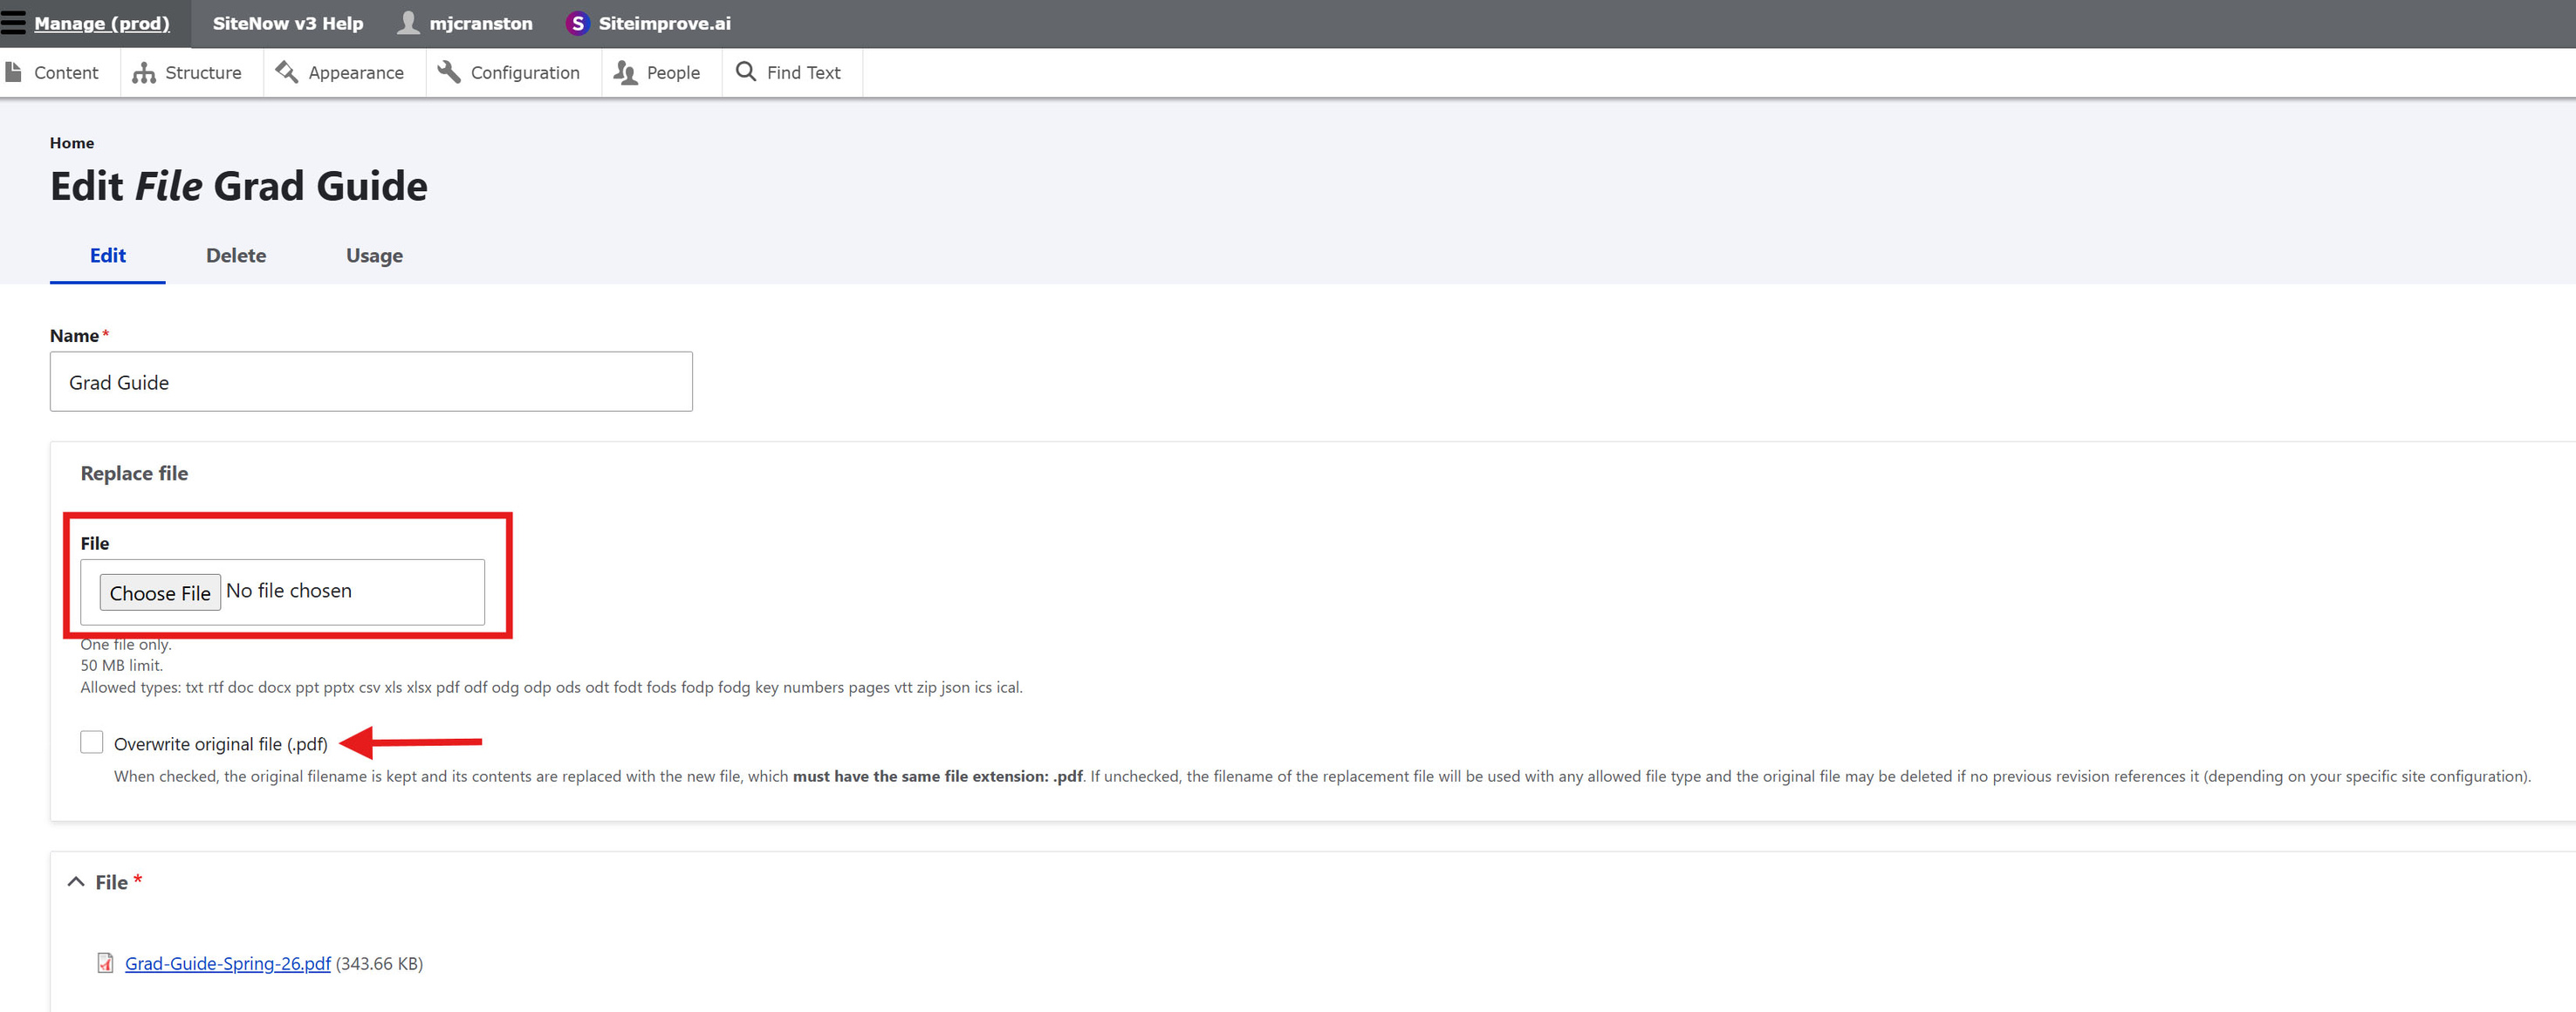The height and width of the screenshot is (1012, 2576).
Task: Click the Choose File button
Action: coord(160,593)
